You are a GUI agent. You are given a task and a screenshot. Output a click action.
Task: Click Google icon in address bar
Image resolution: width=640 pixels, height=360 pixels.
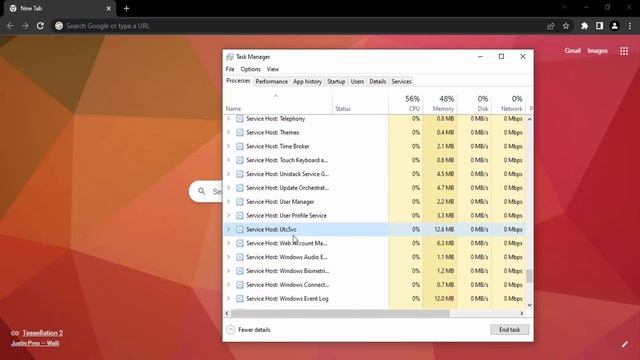(x=59, y=26)
